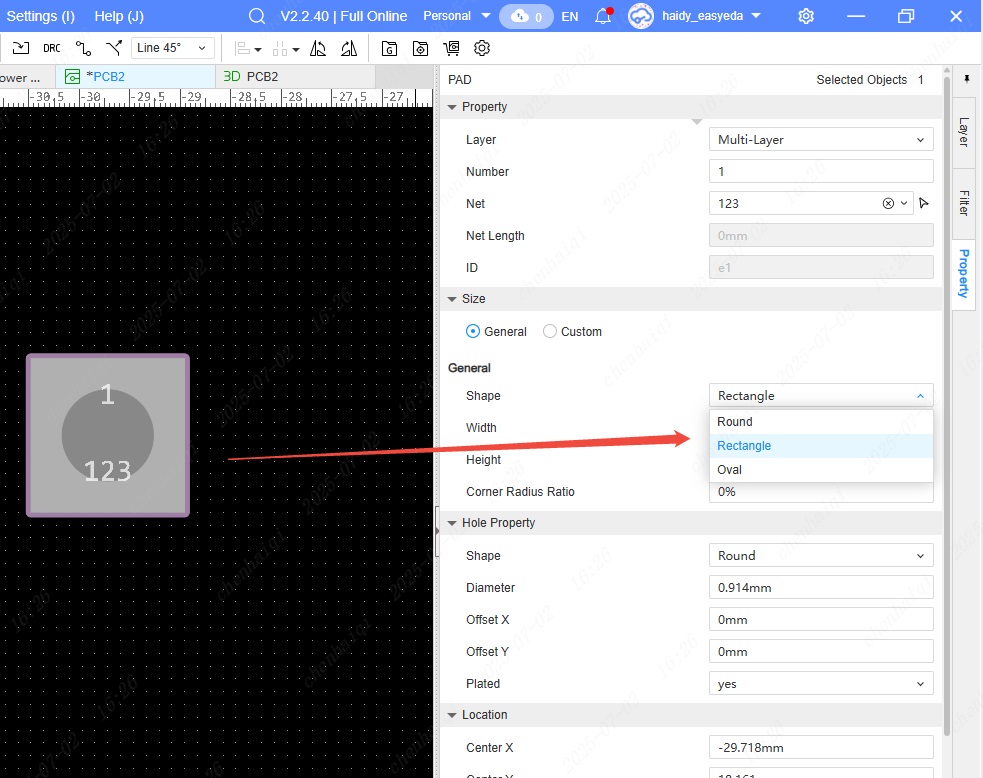Clear the Net field with X icon
The width and height of the screenshot is (983, 778).
pos(888,203)
